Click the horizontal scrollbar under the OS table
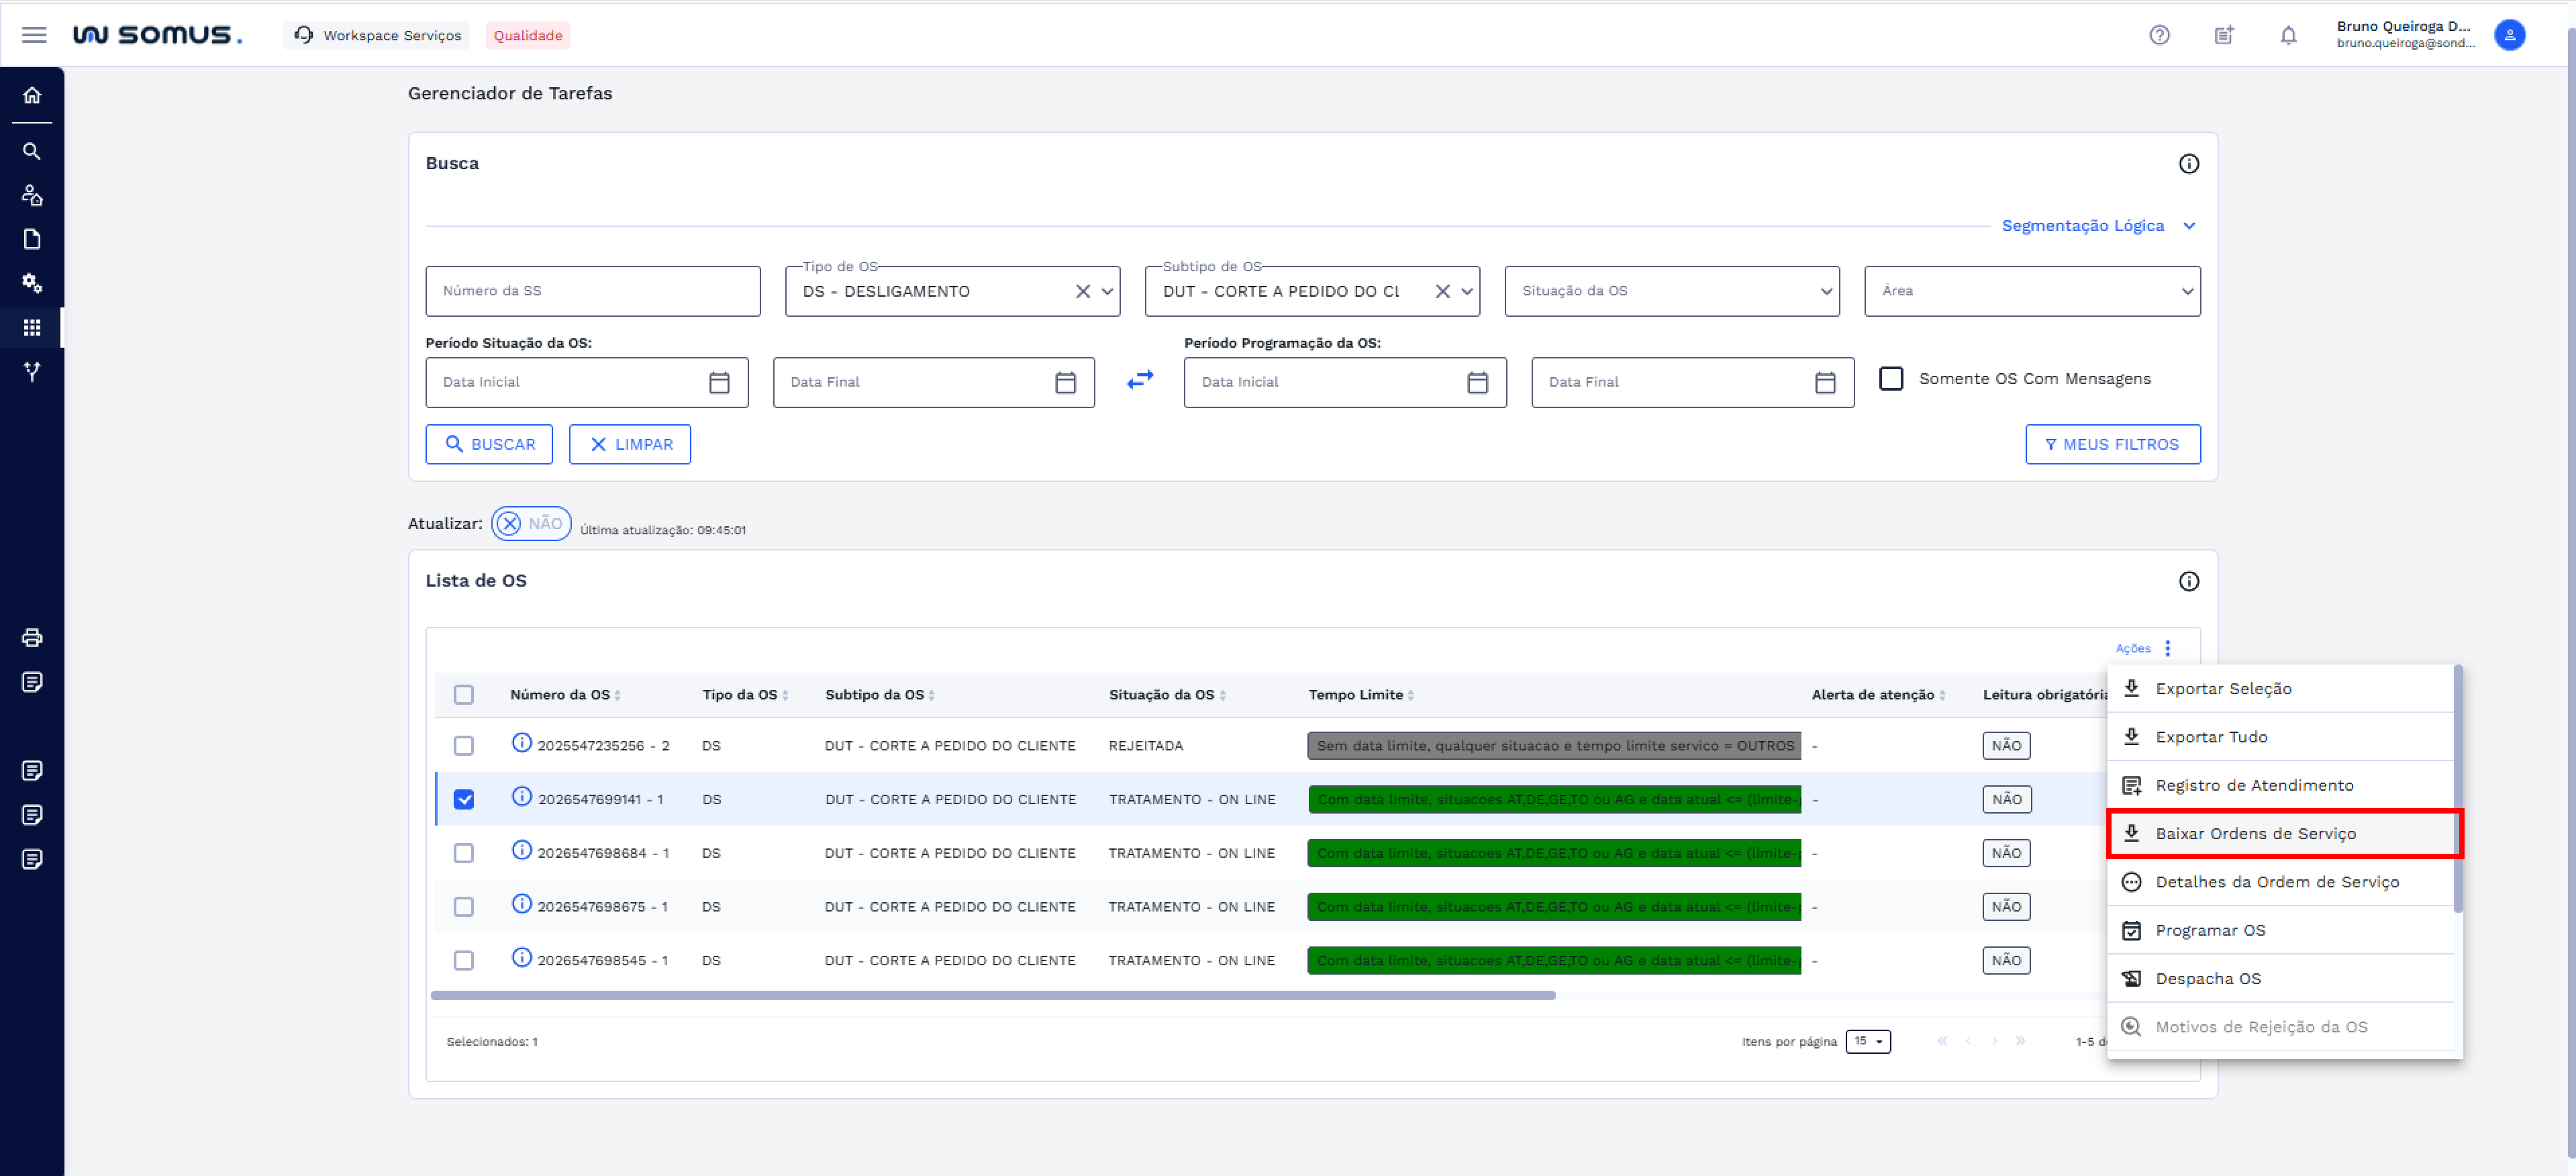2576x1176 pixels. [992, 995]
